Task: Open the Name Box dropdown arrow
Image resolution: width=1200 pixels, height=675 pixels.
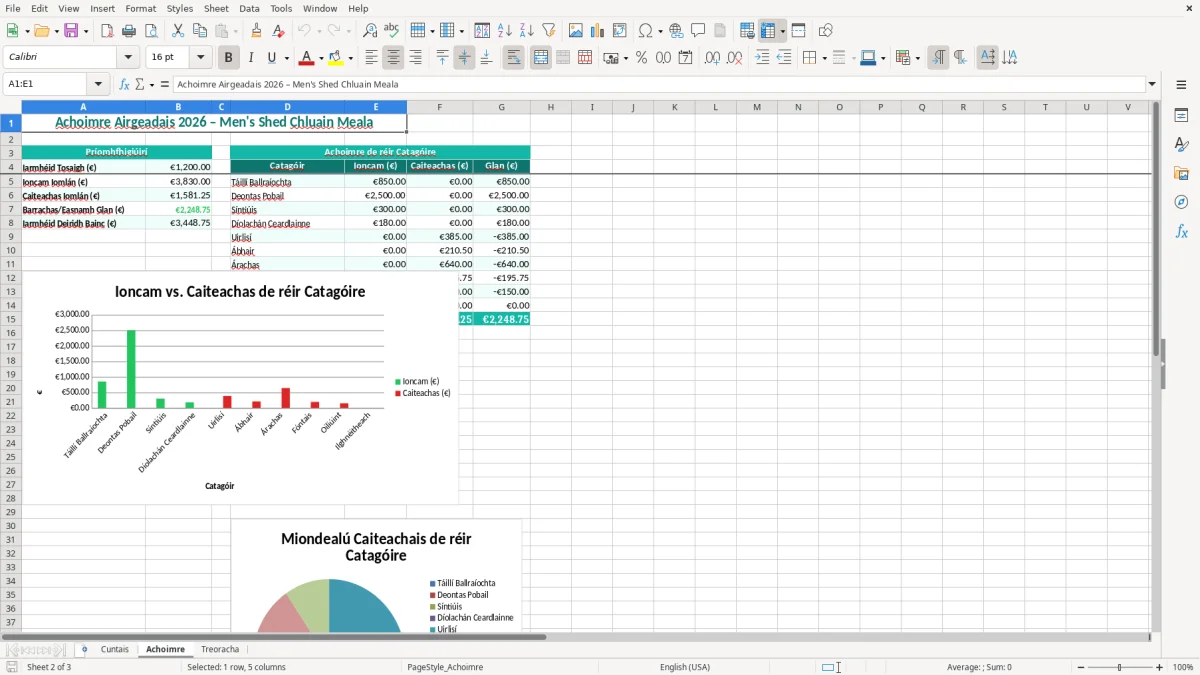Action: pyautogui.click(x=98, y=85)
